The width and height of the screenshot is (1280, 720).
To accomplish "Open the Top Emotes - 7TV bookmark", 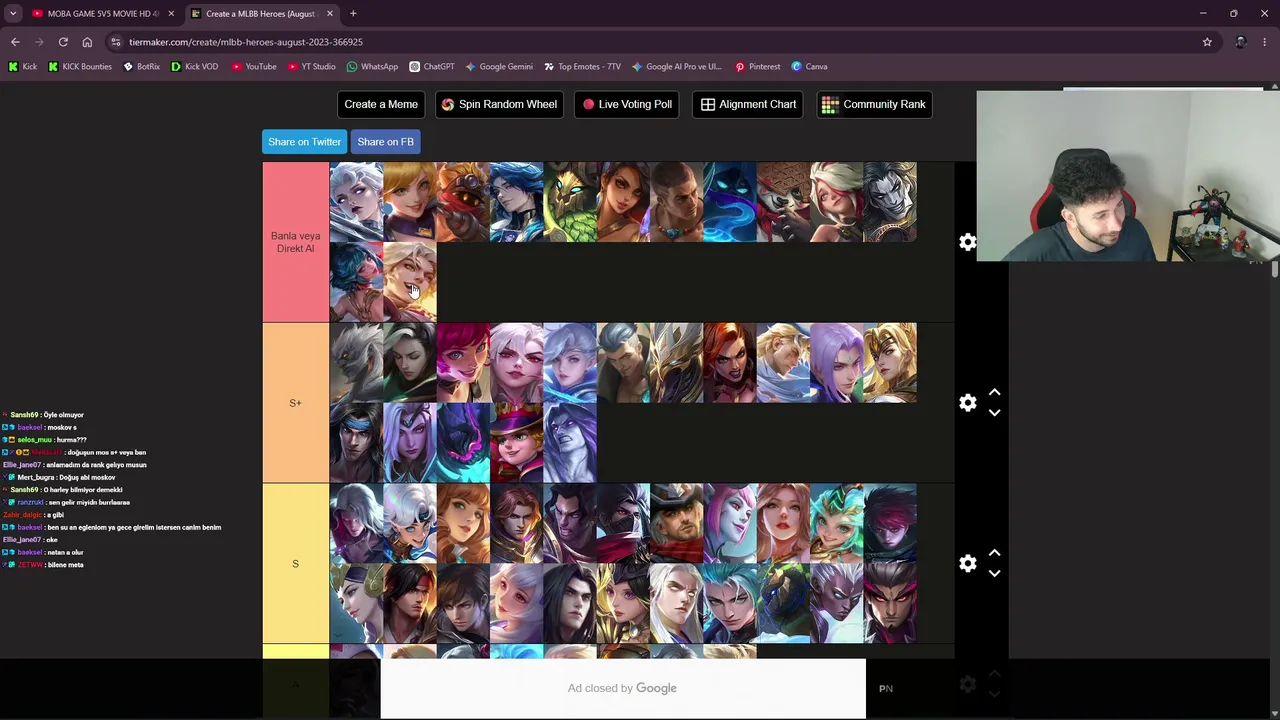I will (582, 67).
